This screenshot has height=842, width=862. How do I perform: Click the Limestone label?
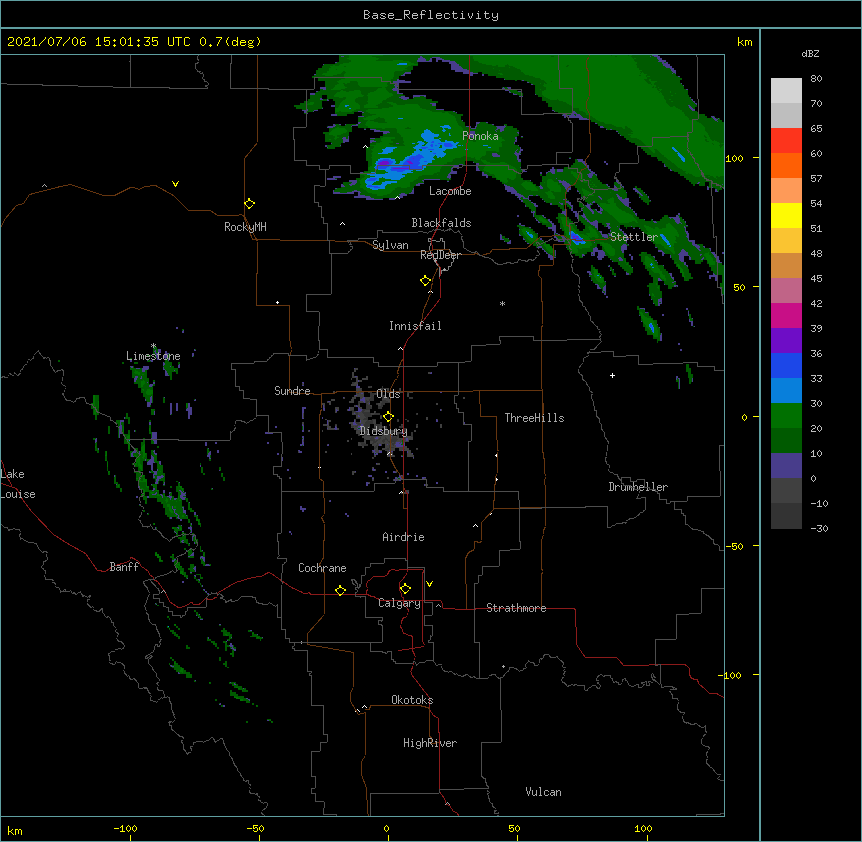[x=153, y=356]
